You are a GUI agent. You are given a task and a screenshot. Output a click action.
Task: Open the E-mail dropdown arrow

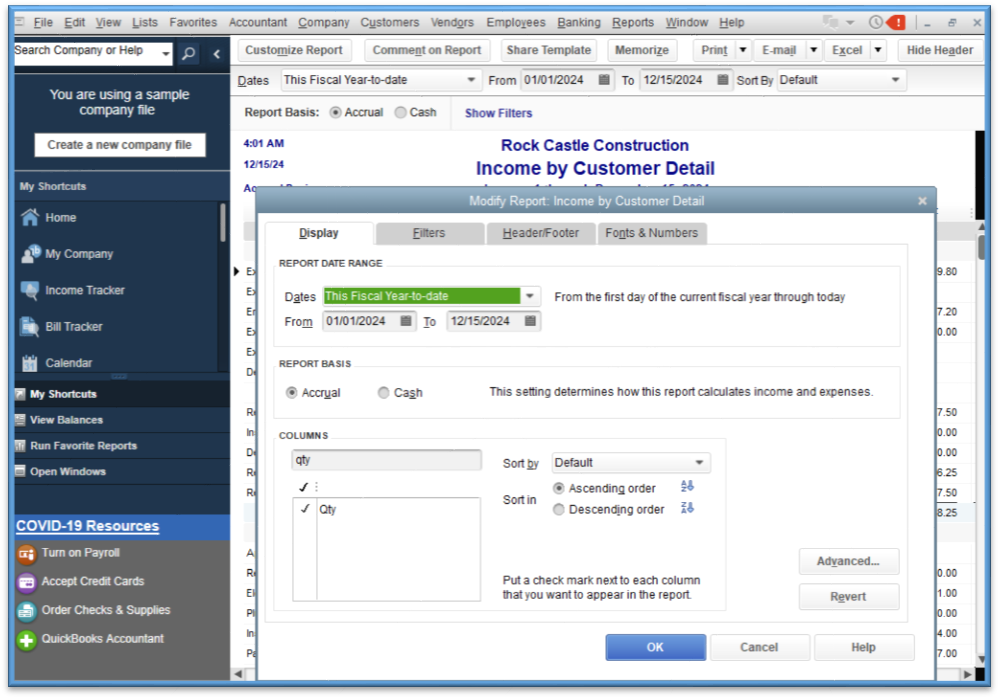pos(814,50)
